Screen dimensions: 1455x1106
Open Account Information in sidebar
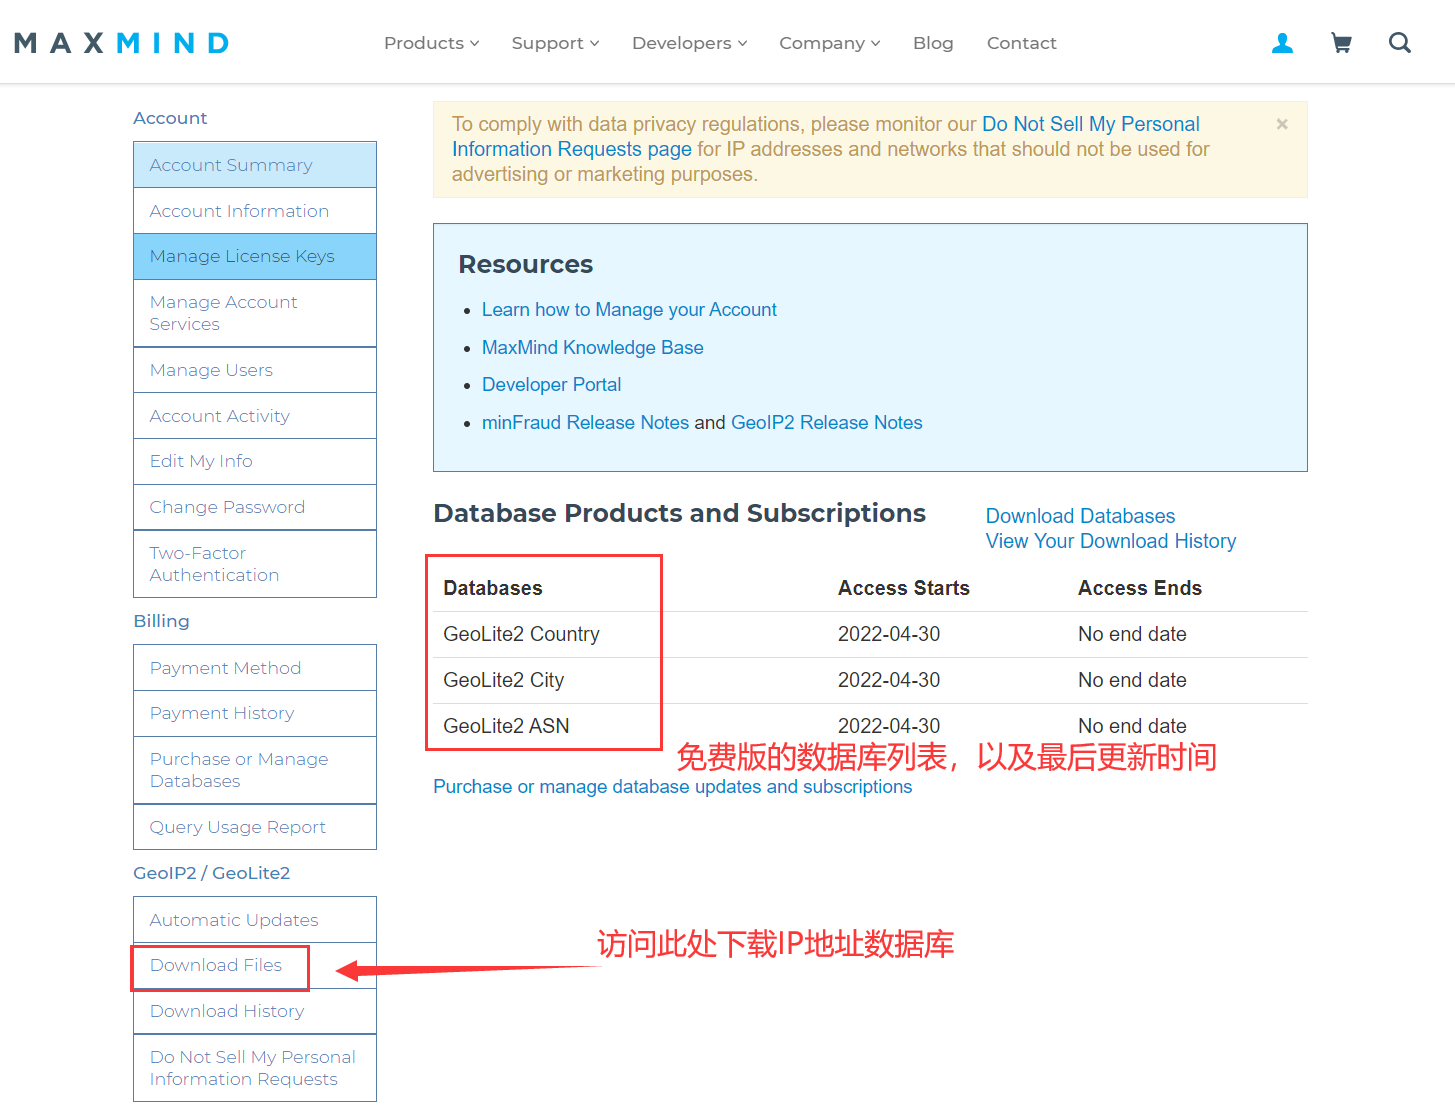[255, 211]
